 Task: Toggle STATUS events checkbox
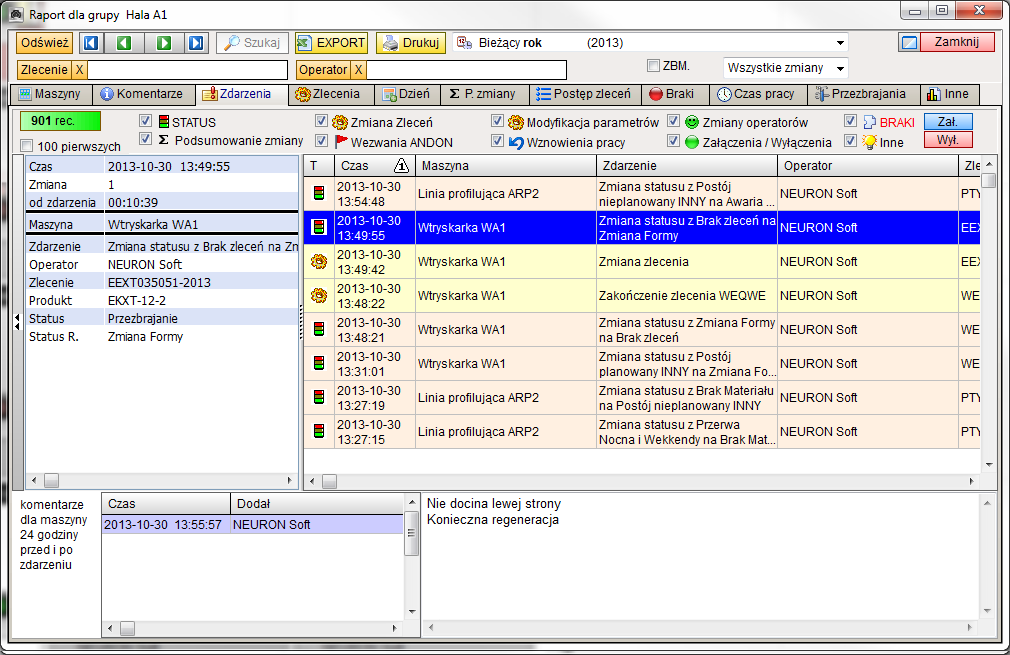[146, 121]
